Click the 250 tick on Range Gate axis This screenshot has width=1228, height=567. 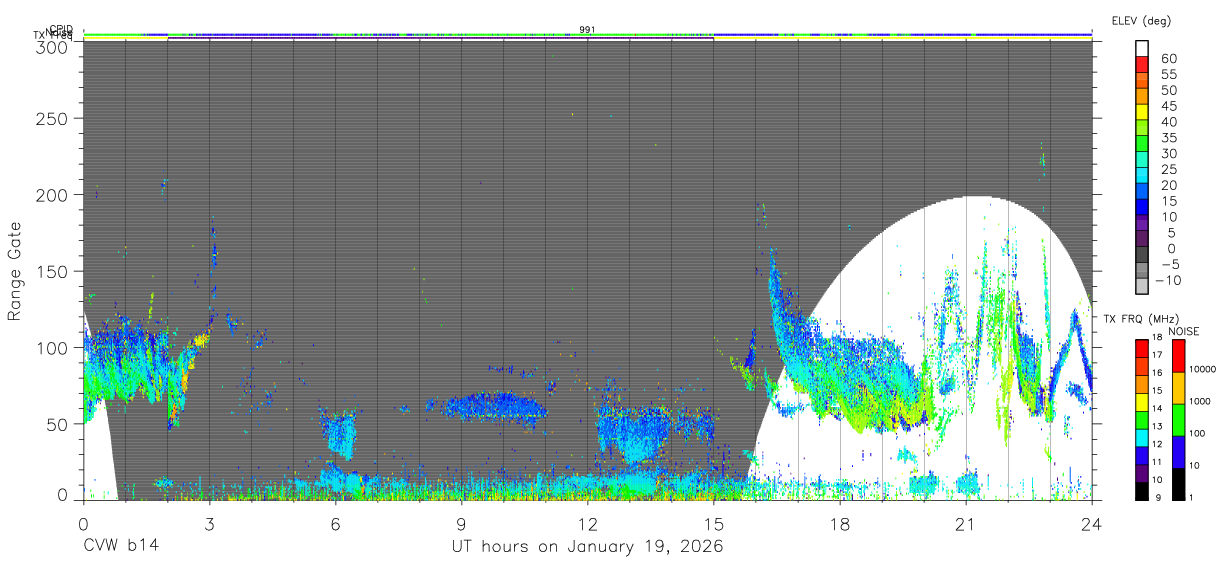tap(54, 119)
